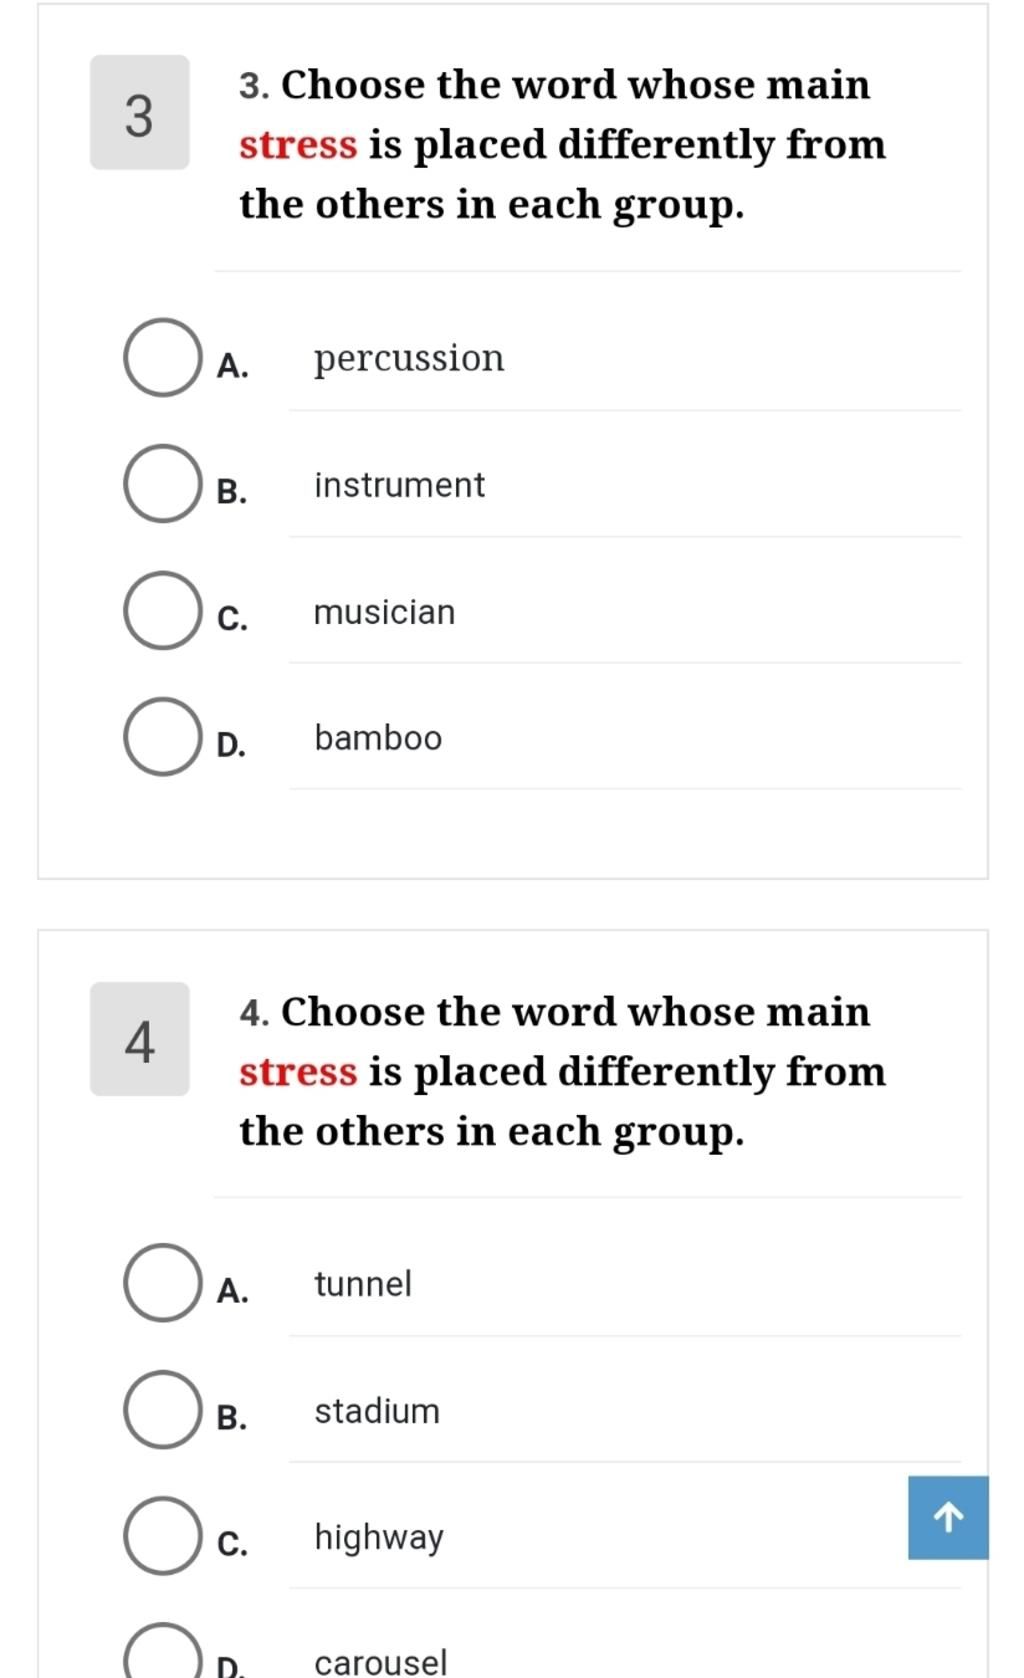This screenshot has height=1678, width=1024.
Task: Click the answer text 'highway'
Action: point(379,1538)
